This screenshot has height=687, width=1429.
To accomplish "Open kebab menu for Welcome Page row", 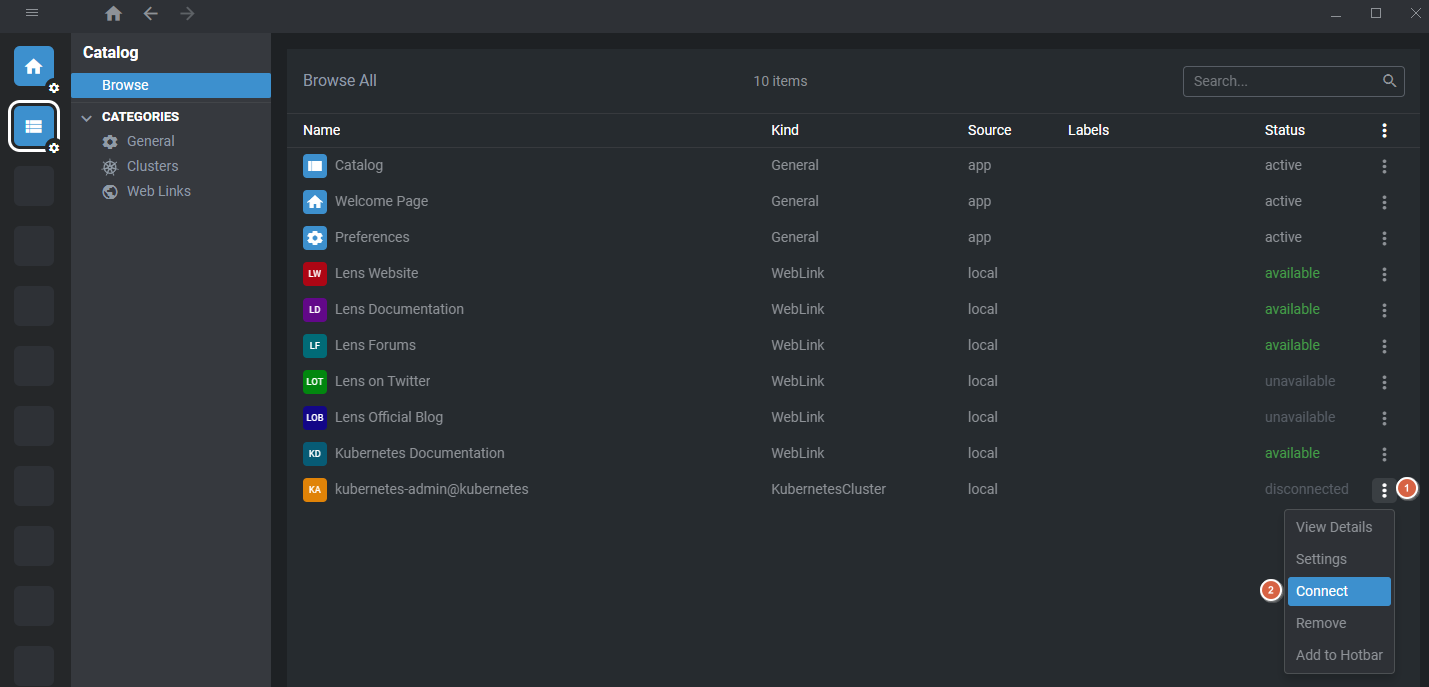I will pos(1384,202).
